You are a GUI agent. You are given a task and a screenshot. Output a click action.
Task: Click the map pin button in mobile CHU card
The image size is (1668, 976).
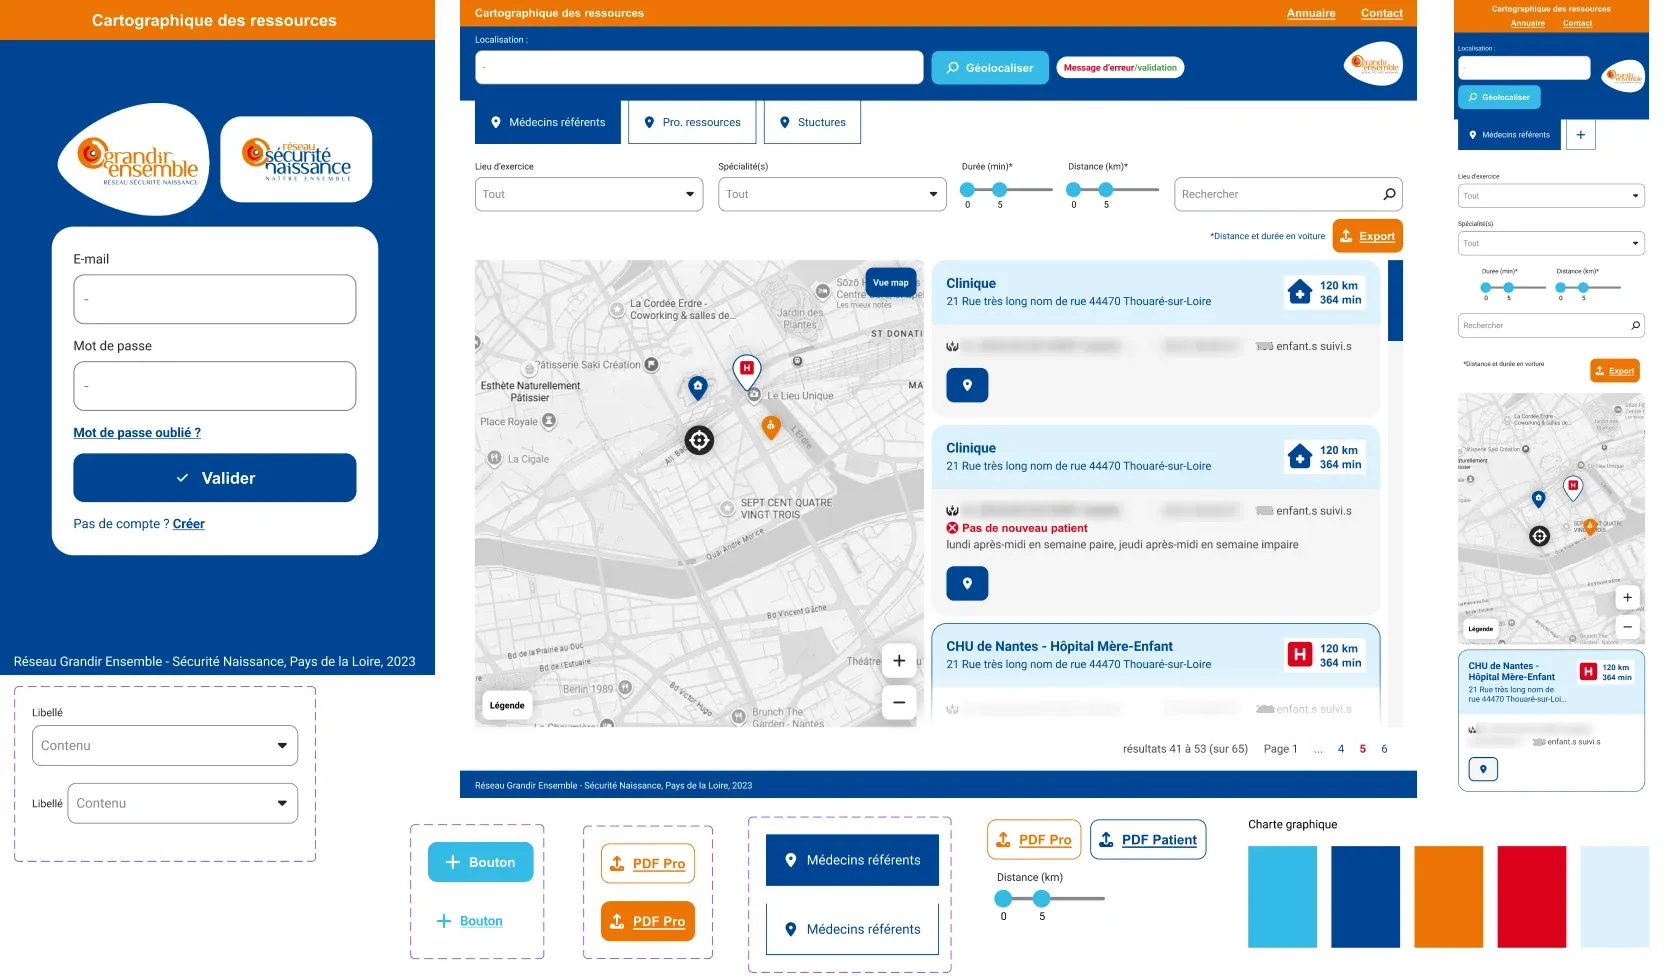click(x=1483, y=769)
